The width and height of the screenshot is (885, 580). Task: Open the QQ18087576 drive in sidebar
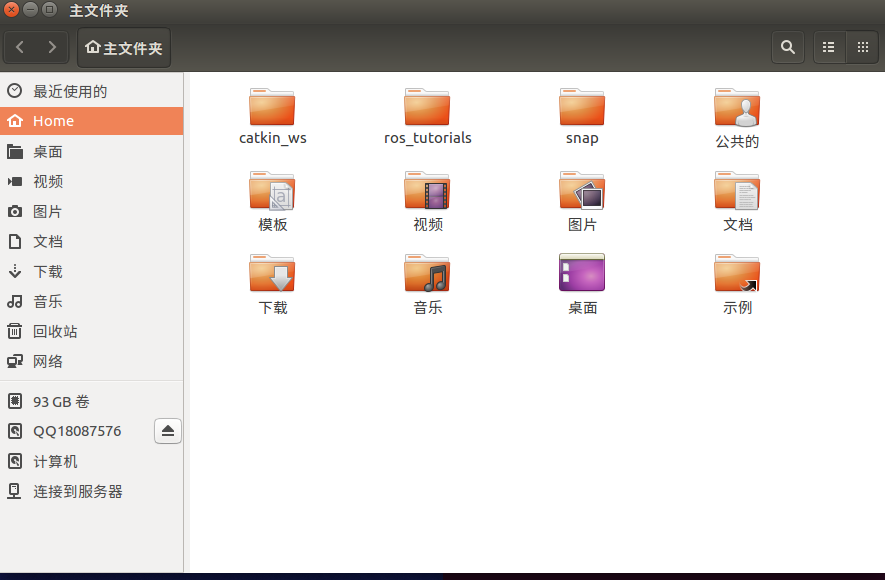(x=77, y=431)
